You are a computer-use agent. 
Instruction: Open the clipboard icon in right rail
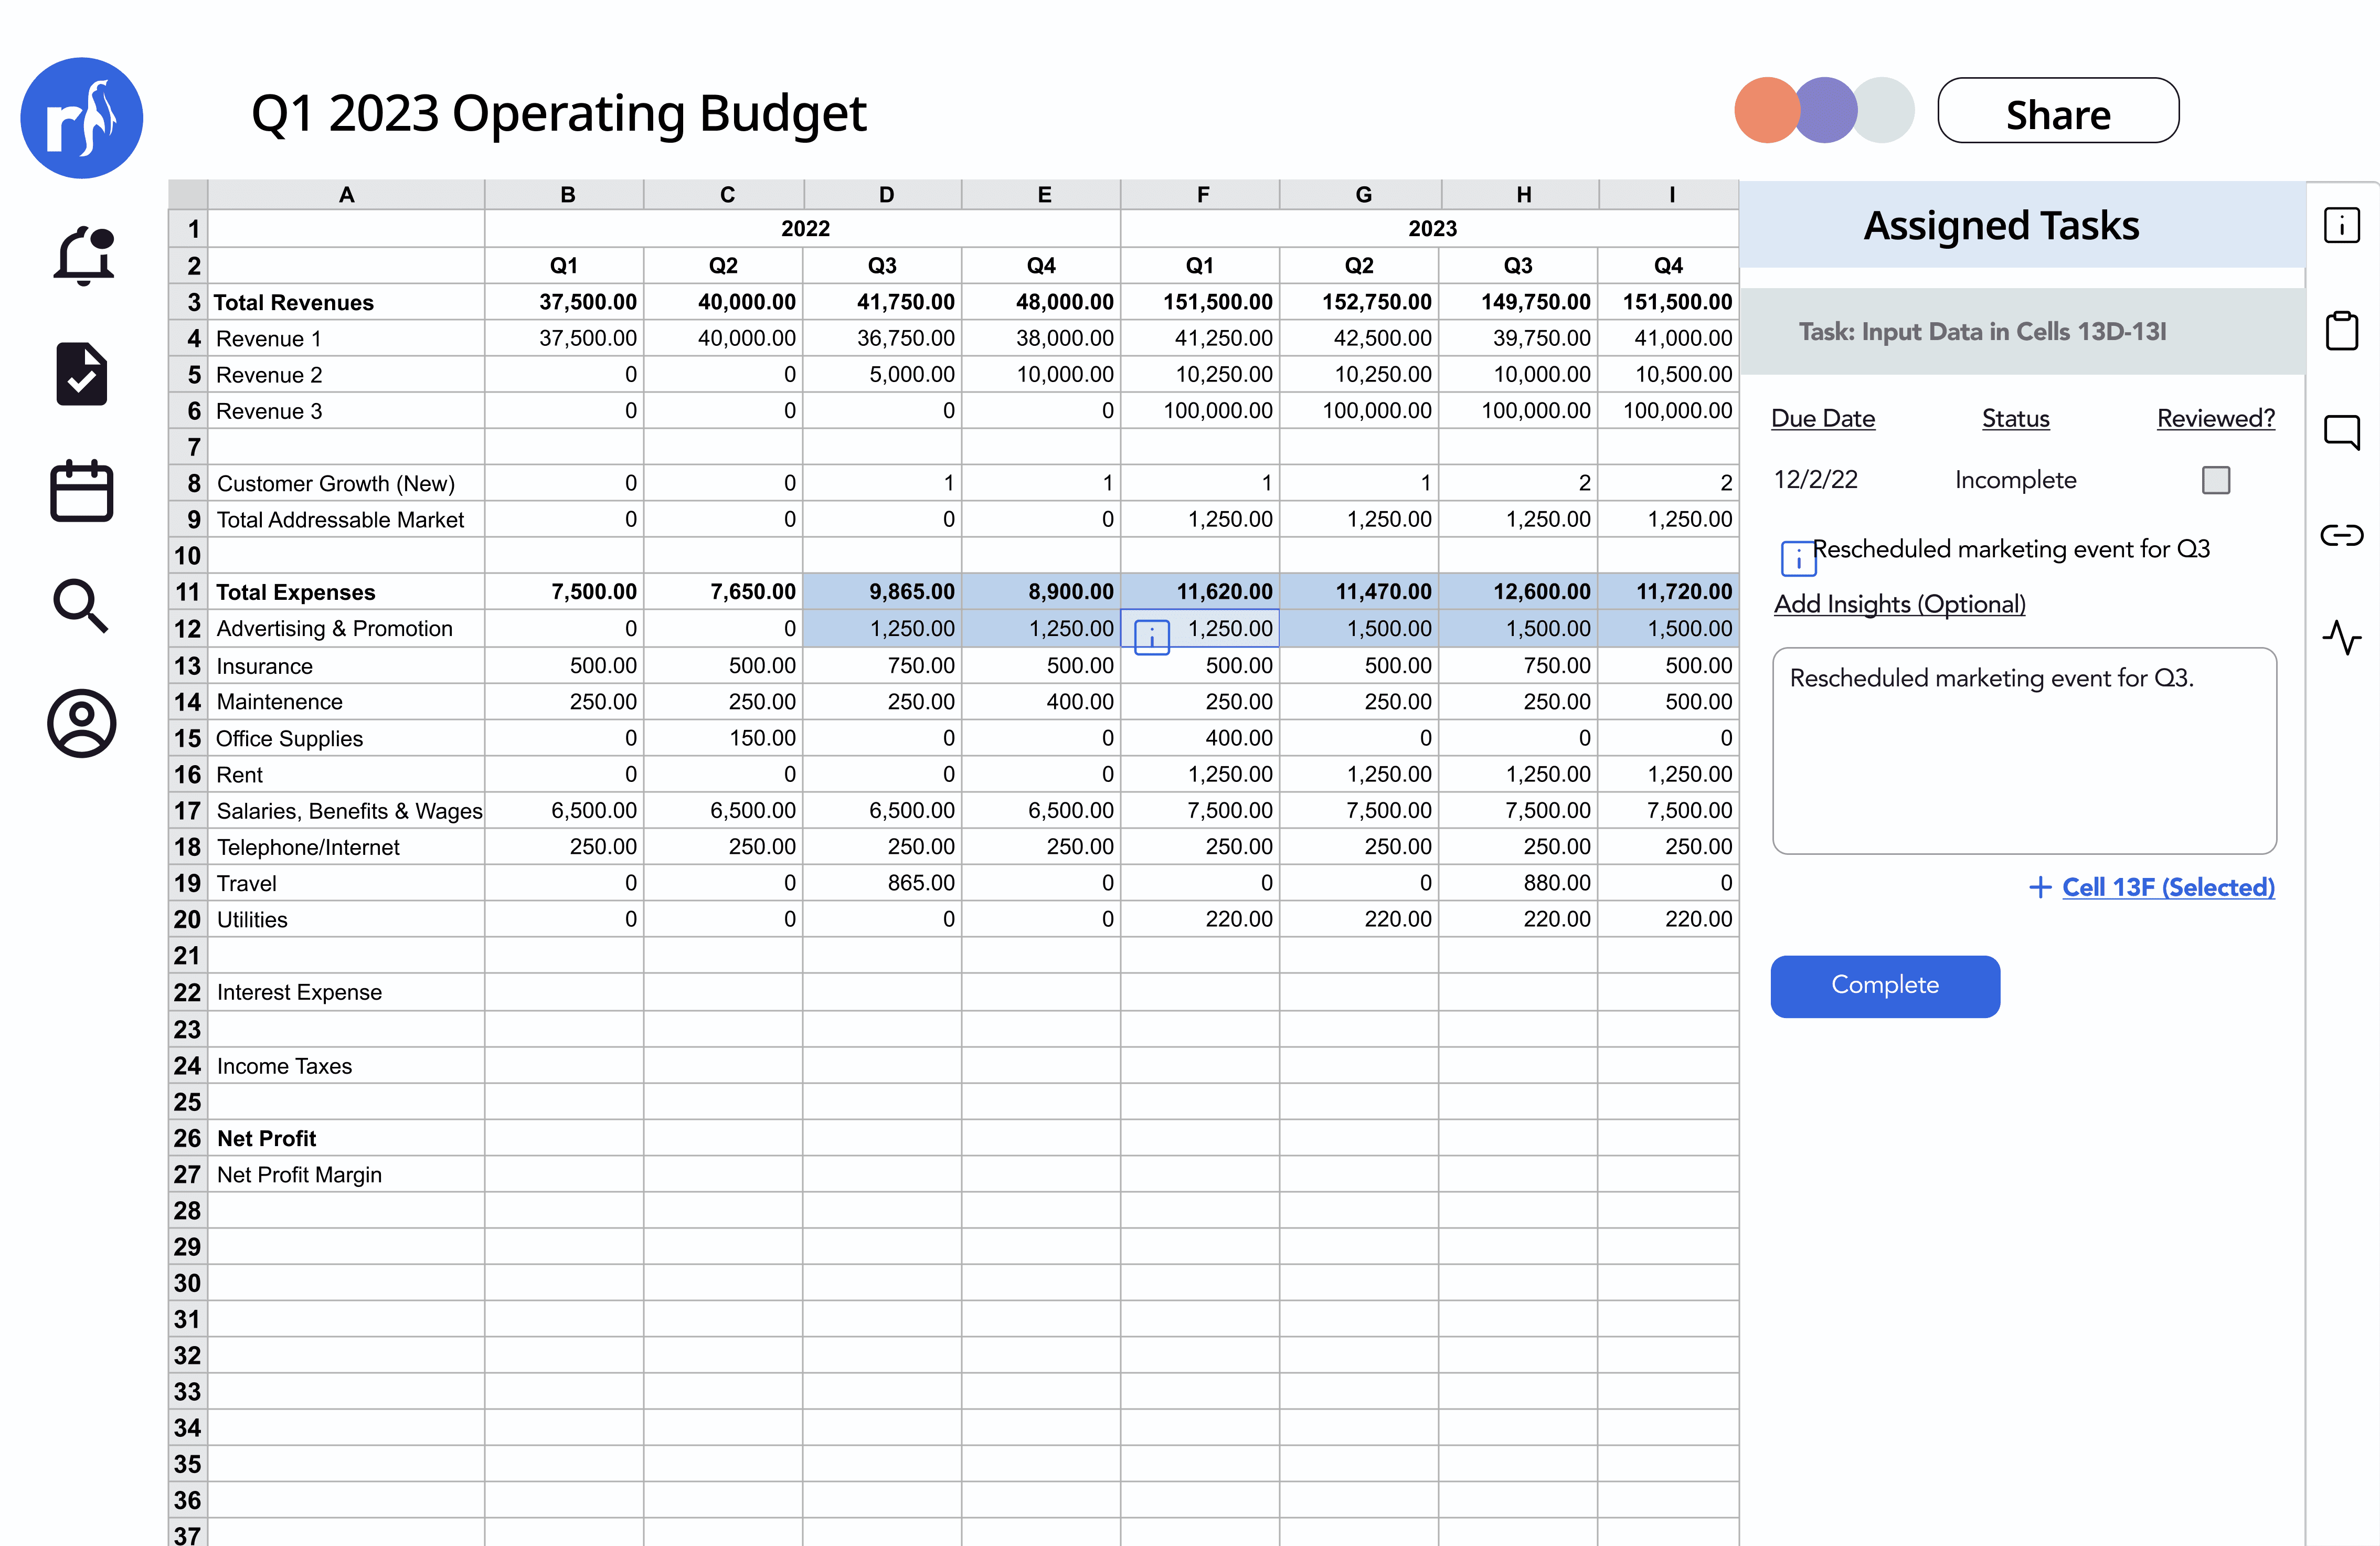(2341, 330)
